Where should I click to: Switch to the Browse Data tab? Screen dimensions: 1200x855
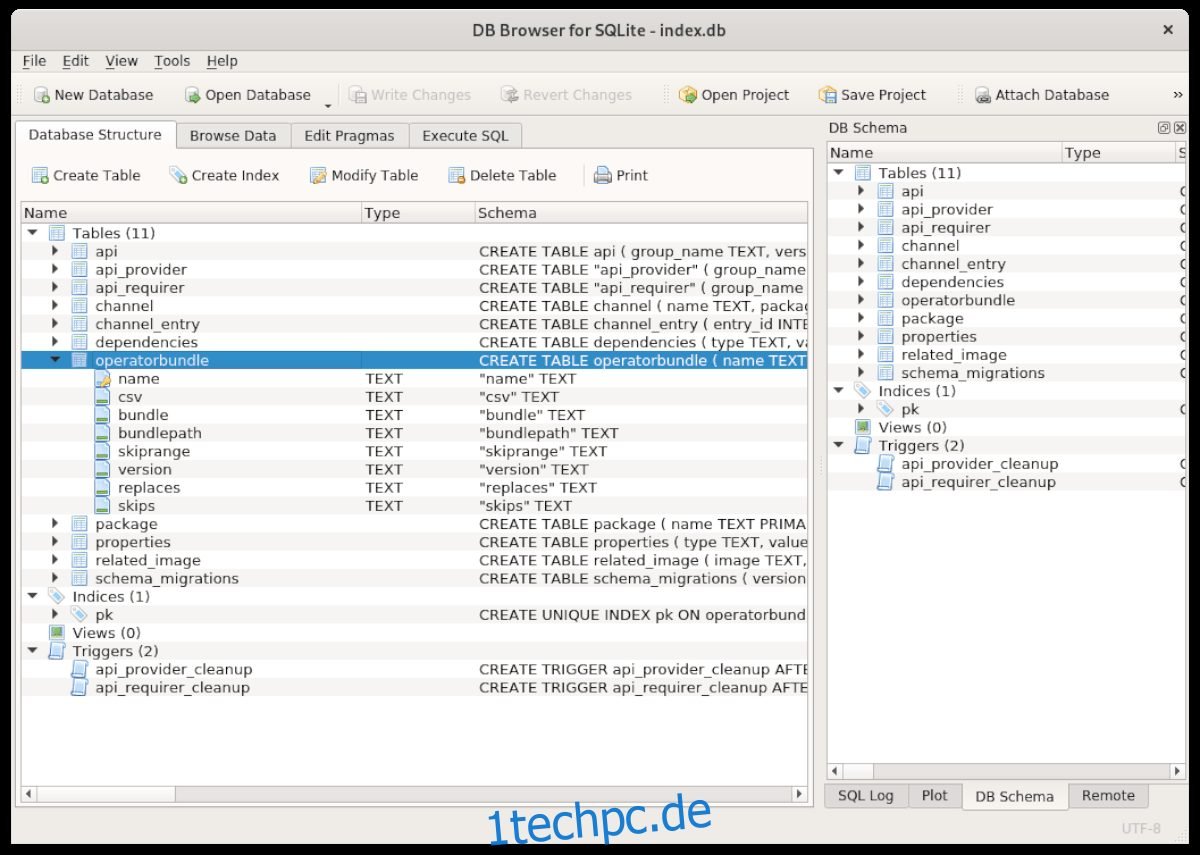coord(233,136)
